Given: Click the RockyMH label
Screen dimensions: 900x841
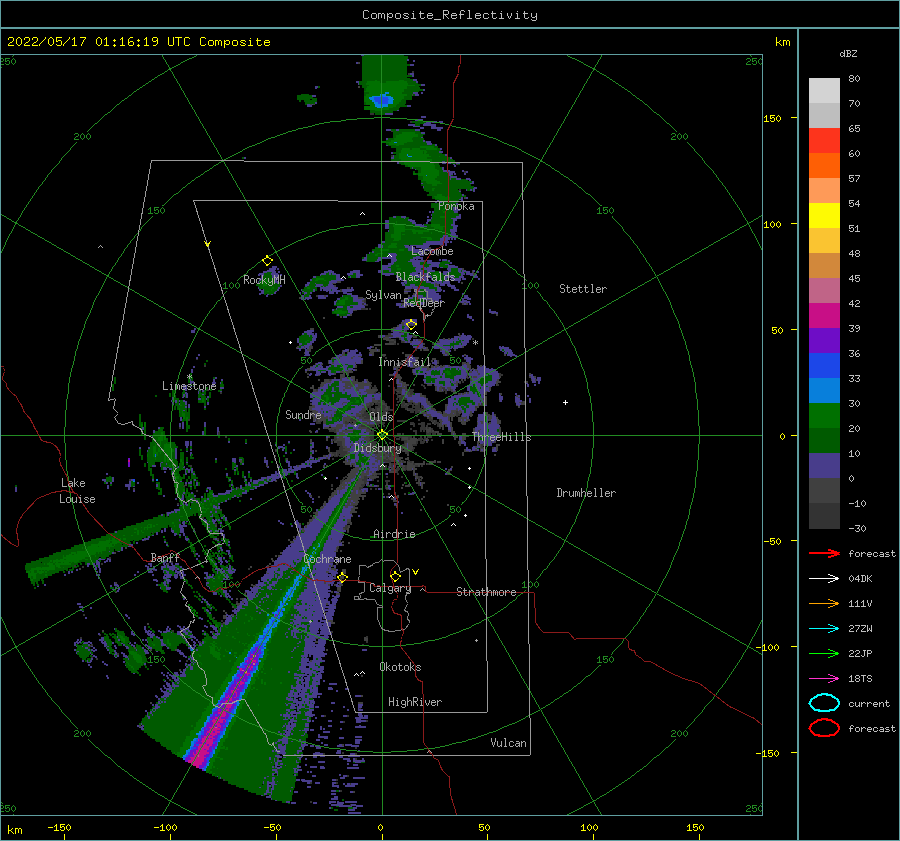Looking at the screenshot, I should pyautogui.click(x=264, y=280).
